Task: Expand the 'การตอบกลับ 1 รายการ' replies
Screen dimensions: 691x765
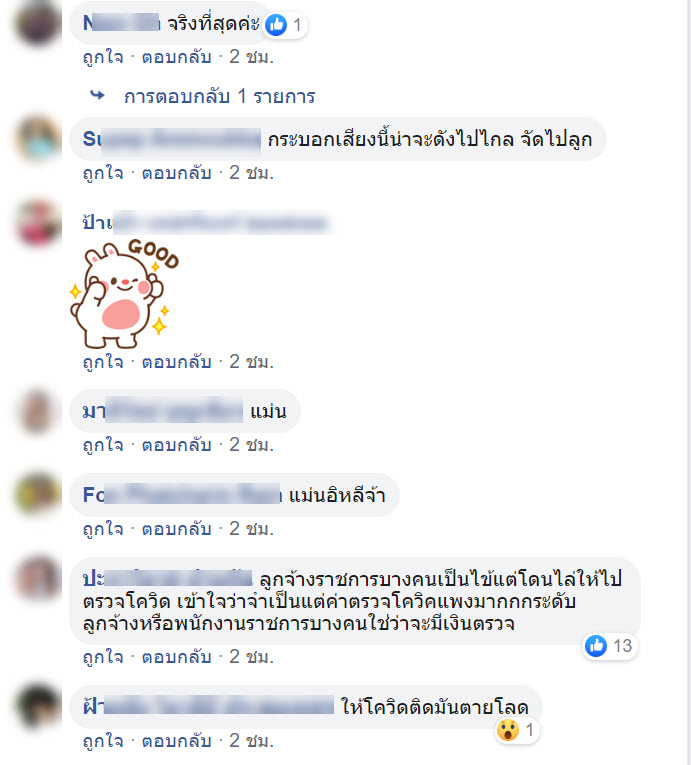Action: point(220,97)
